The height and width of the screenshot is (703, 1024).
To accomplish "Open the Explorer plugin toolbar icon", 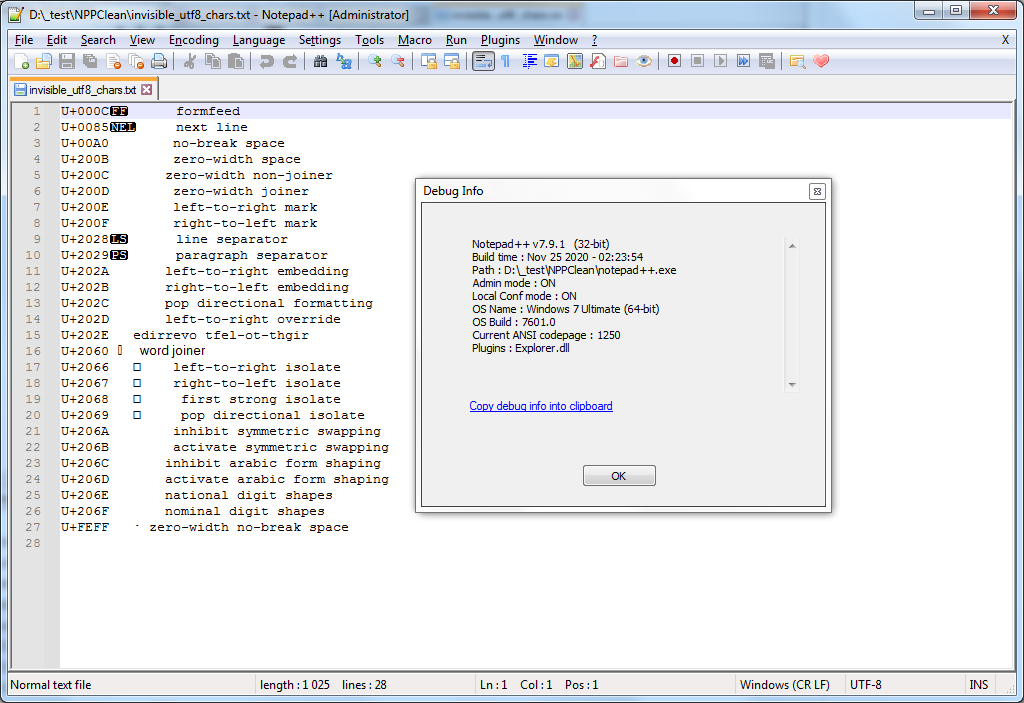I will coord(797,61).
